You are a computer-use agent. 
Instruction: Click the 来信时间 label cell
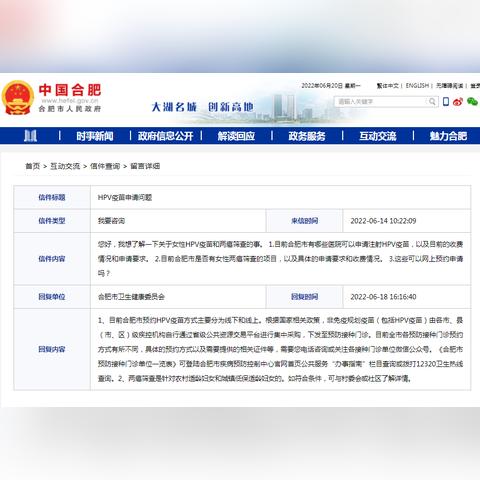point(304,221)
